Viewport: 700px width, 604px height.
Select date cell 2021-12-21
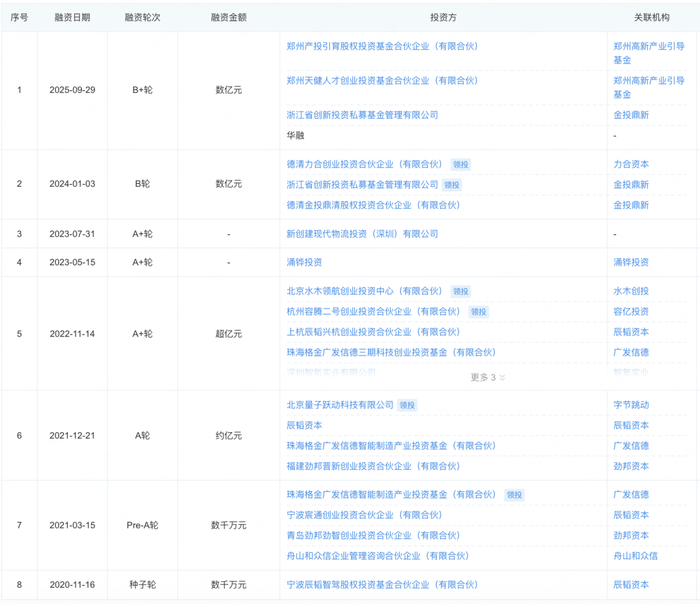click(x=72, y=435)
